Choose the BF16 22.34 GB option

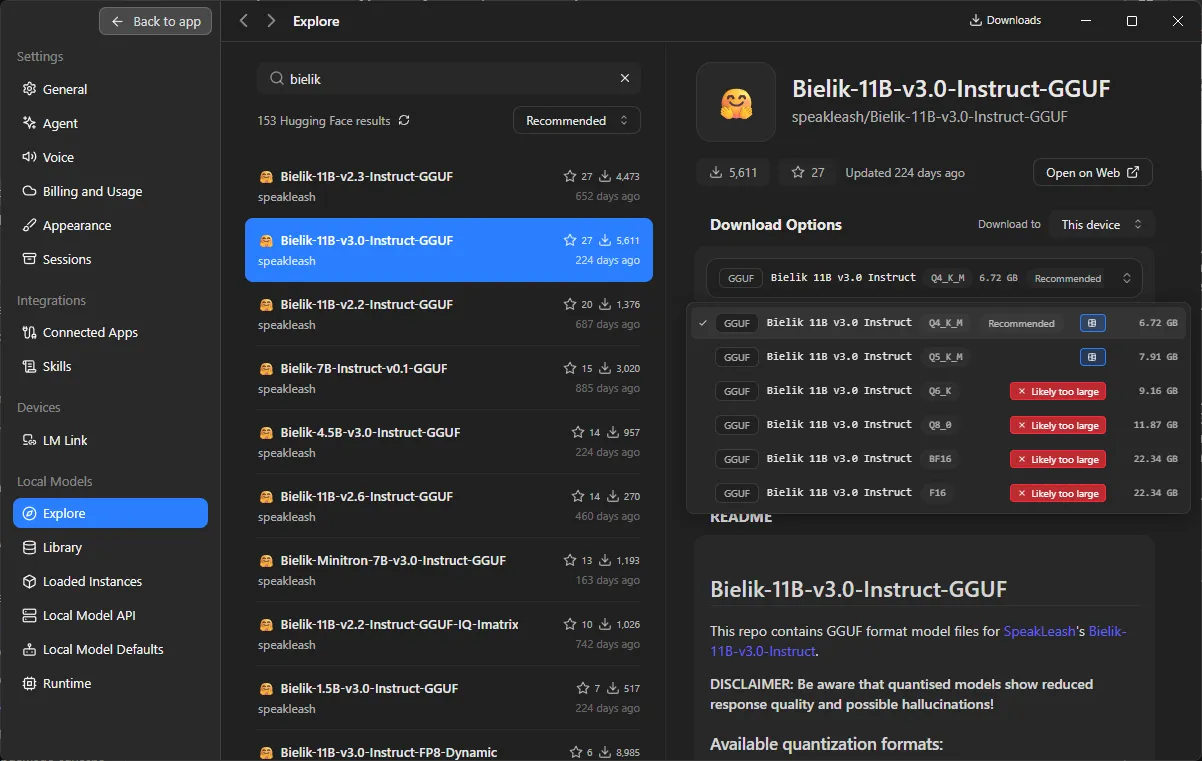click(x=937, y=459)
